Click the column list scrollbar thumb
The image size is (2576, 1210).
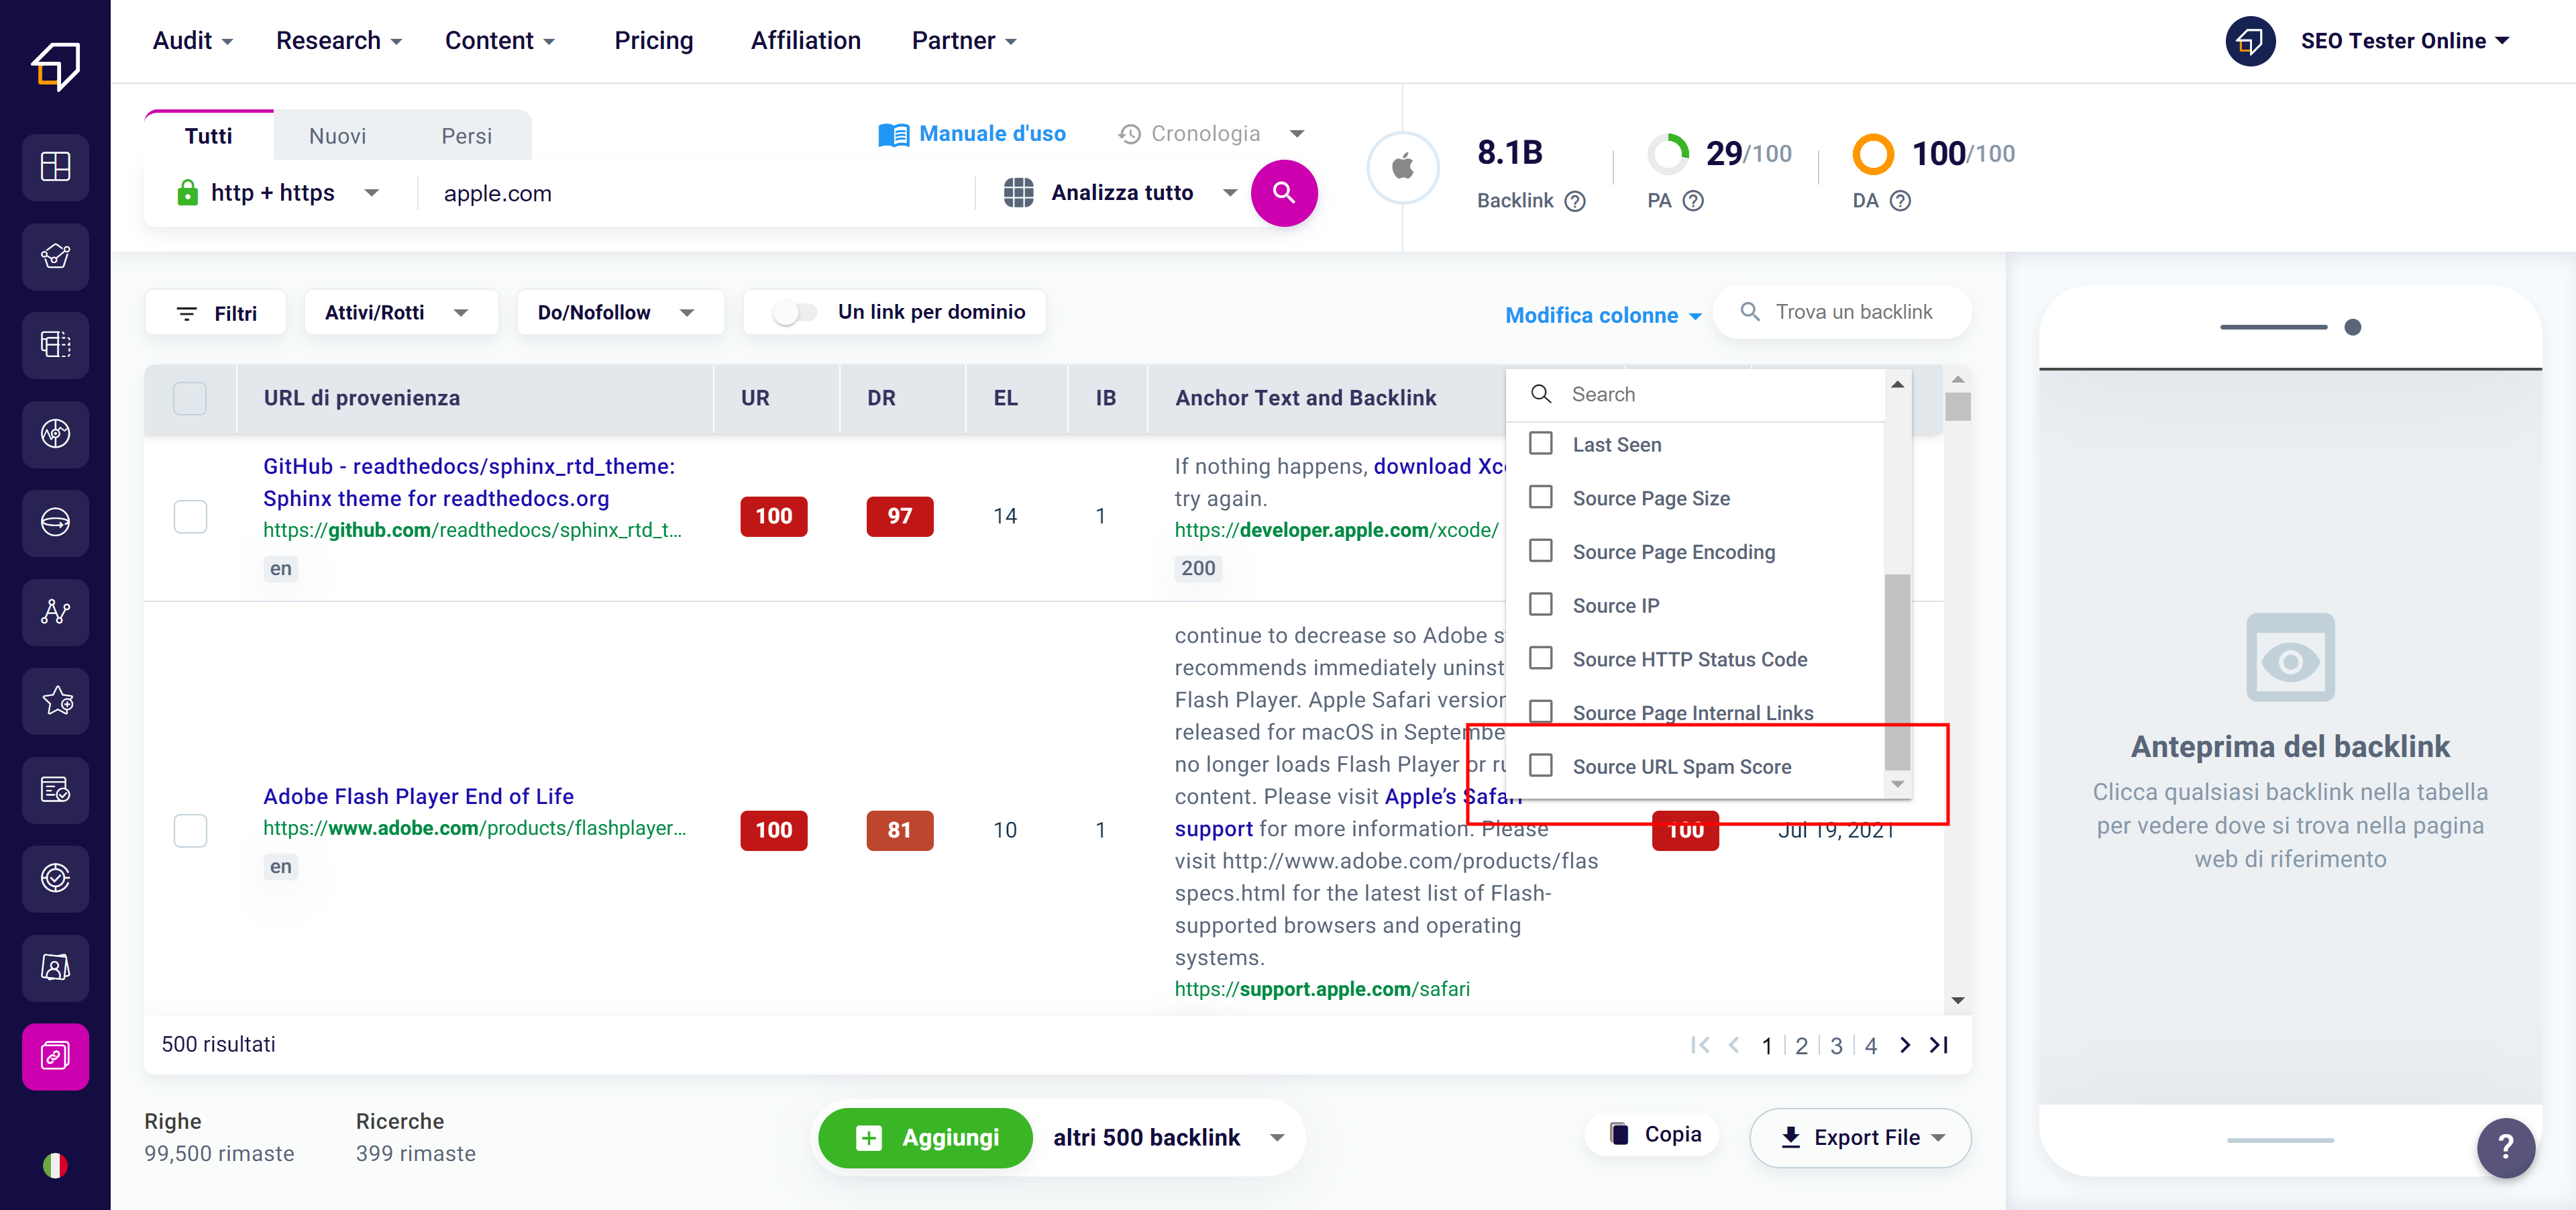1897,671
